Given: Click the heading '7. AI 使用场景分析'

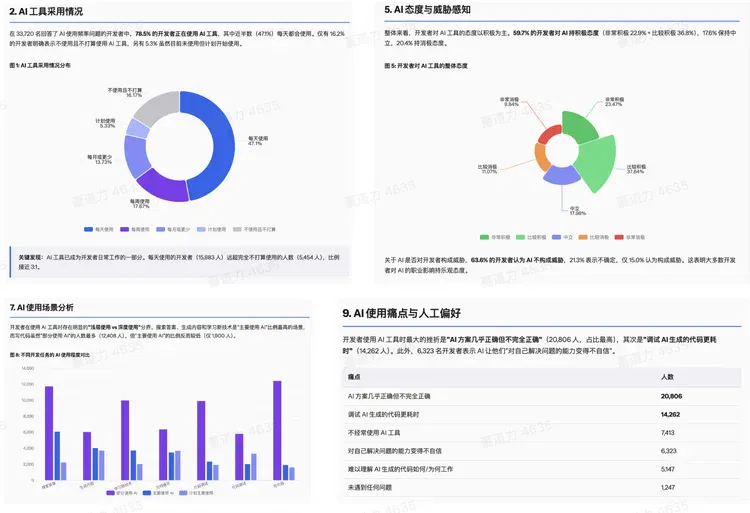Looking at the screenshot, I should click(x=42, y=307).
